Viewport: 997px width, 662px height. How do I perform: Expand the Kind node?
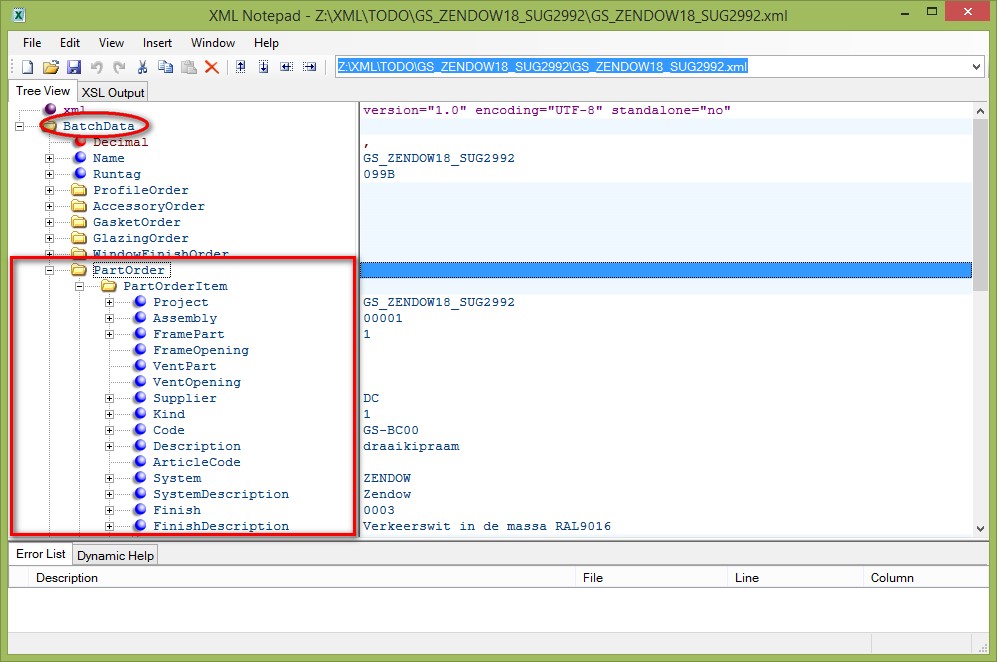point(109,414)
